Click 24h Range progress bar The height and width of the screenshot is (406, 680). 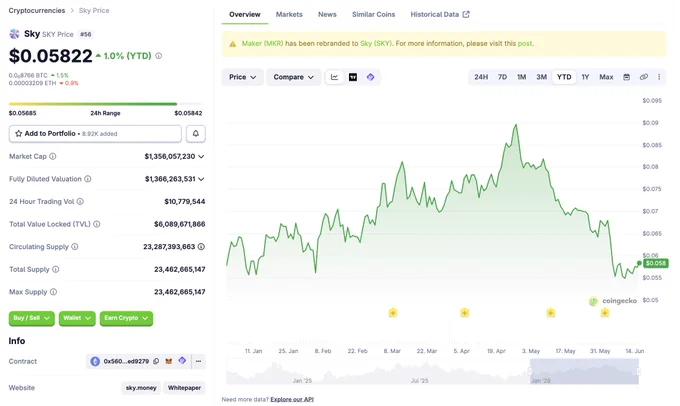pyautogui.click(x=105, y=104)
